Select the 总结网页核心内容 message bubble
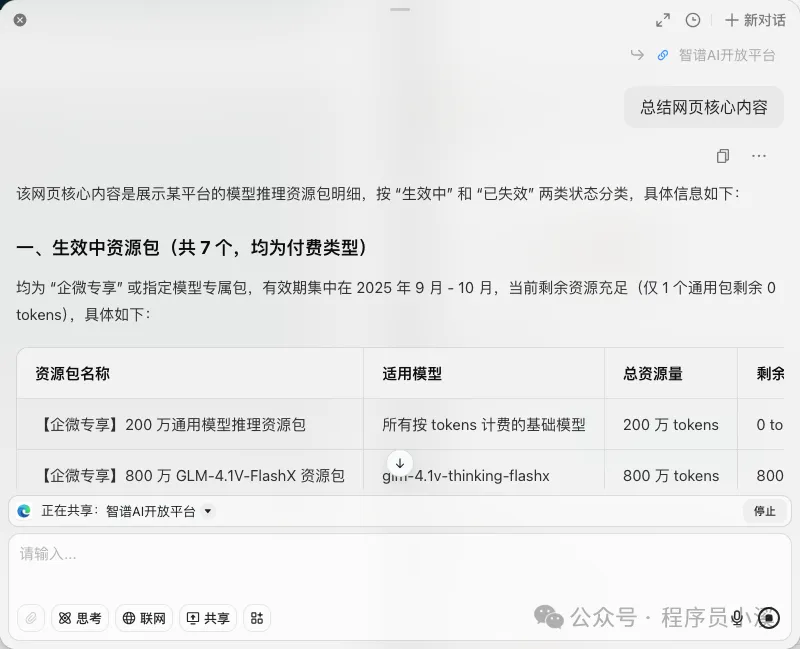 [x=704, y=107]
